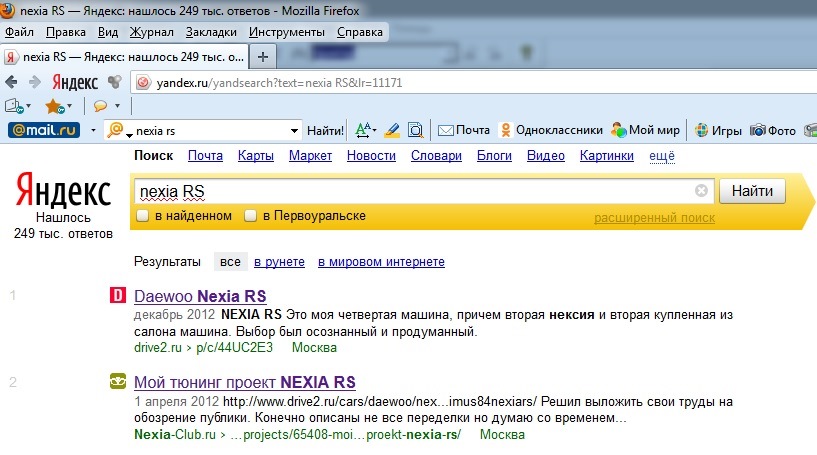Screen dimensions: 817x455
Task: Open the Вид menu
Action: coord(108,32)
